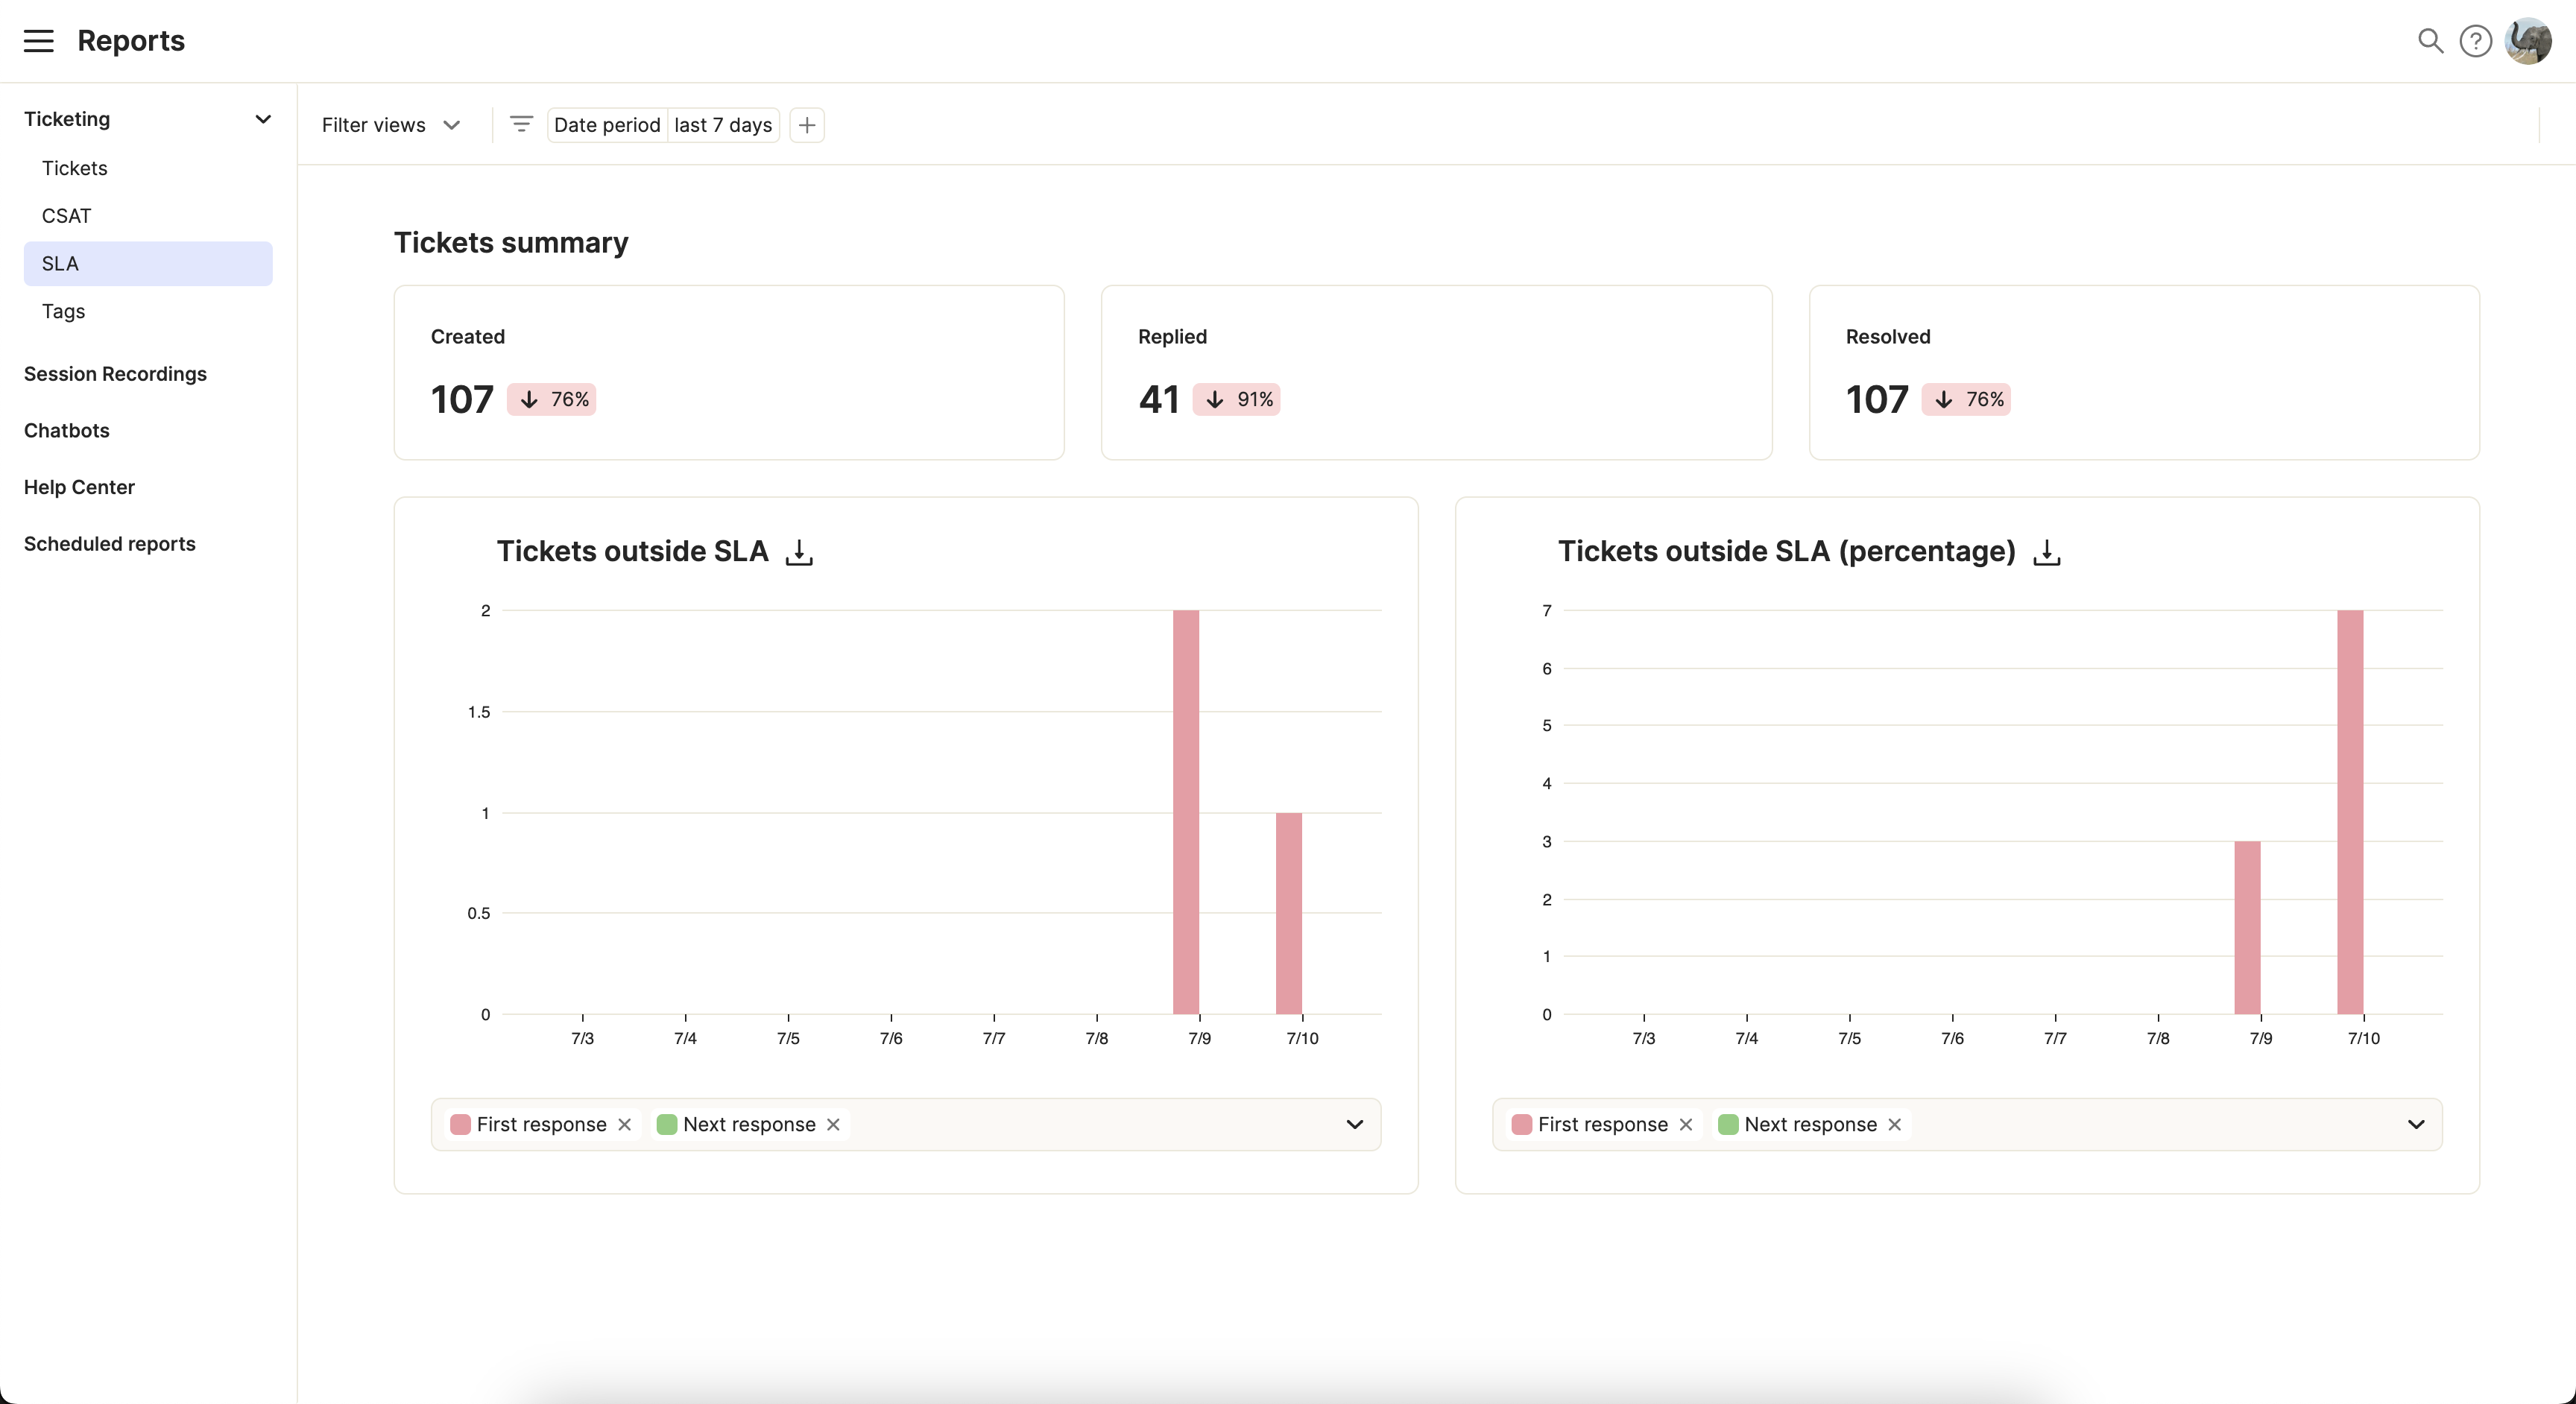Select the SLA report item
Screen dimensions: 2576x1404
148,263
